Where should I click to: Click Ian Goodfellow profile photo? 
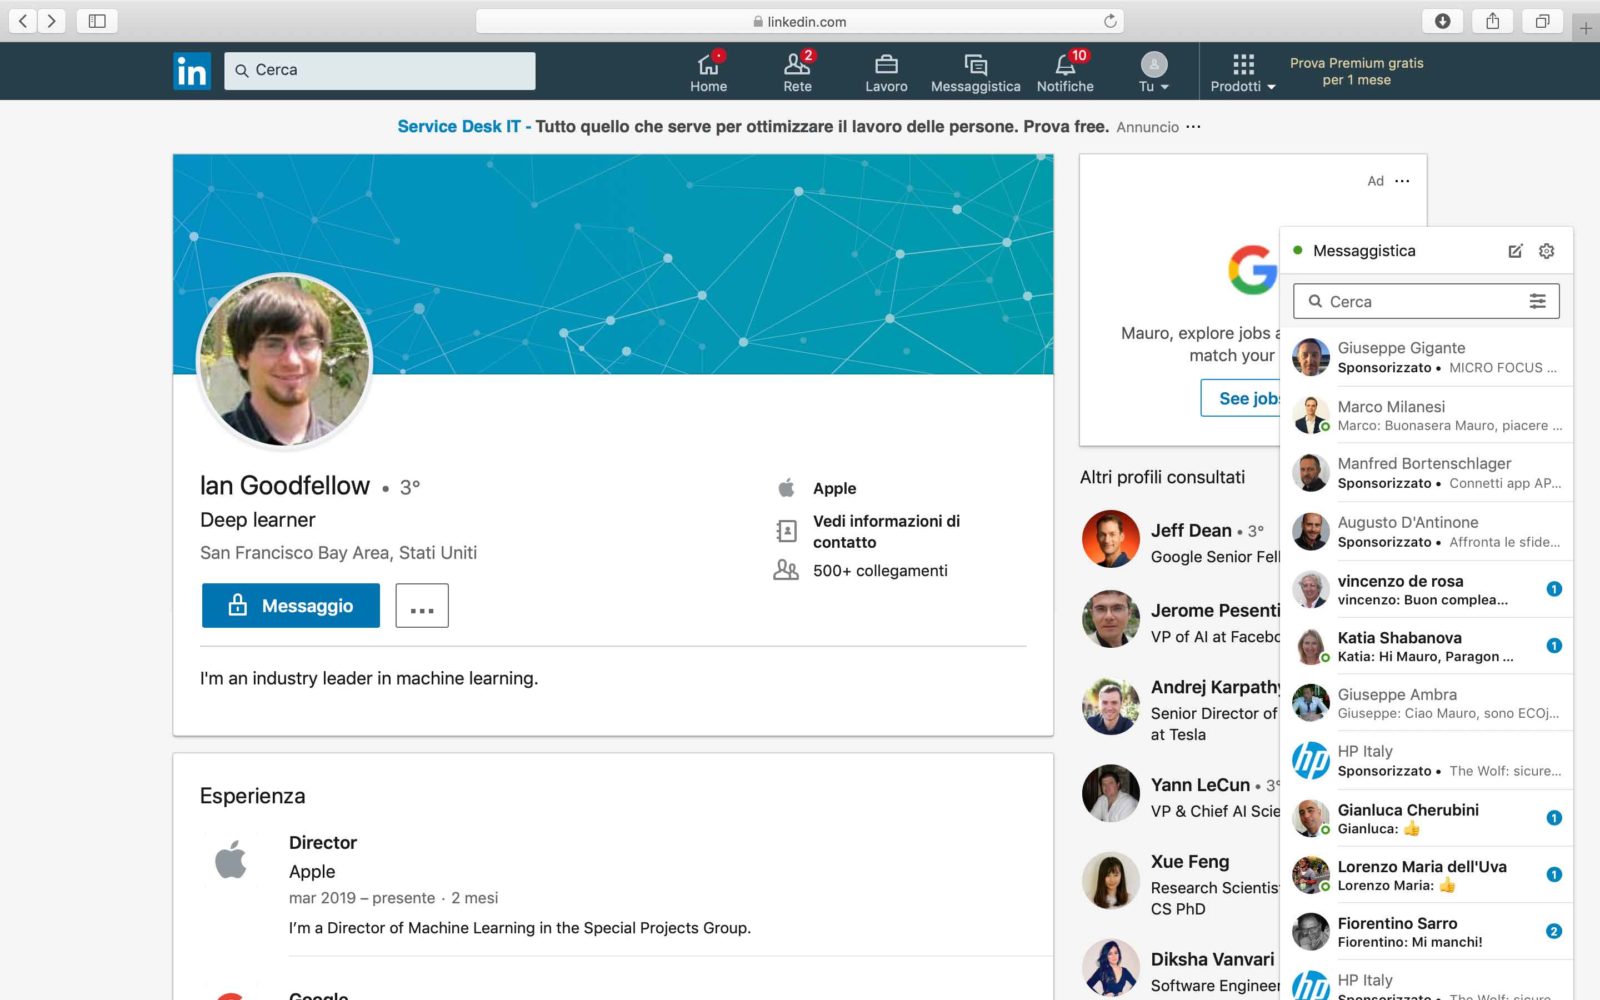(285, 361)
